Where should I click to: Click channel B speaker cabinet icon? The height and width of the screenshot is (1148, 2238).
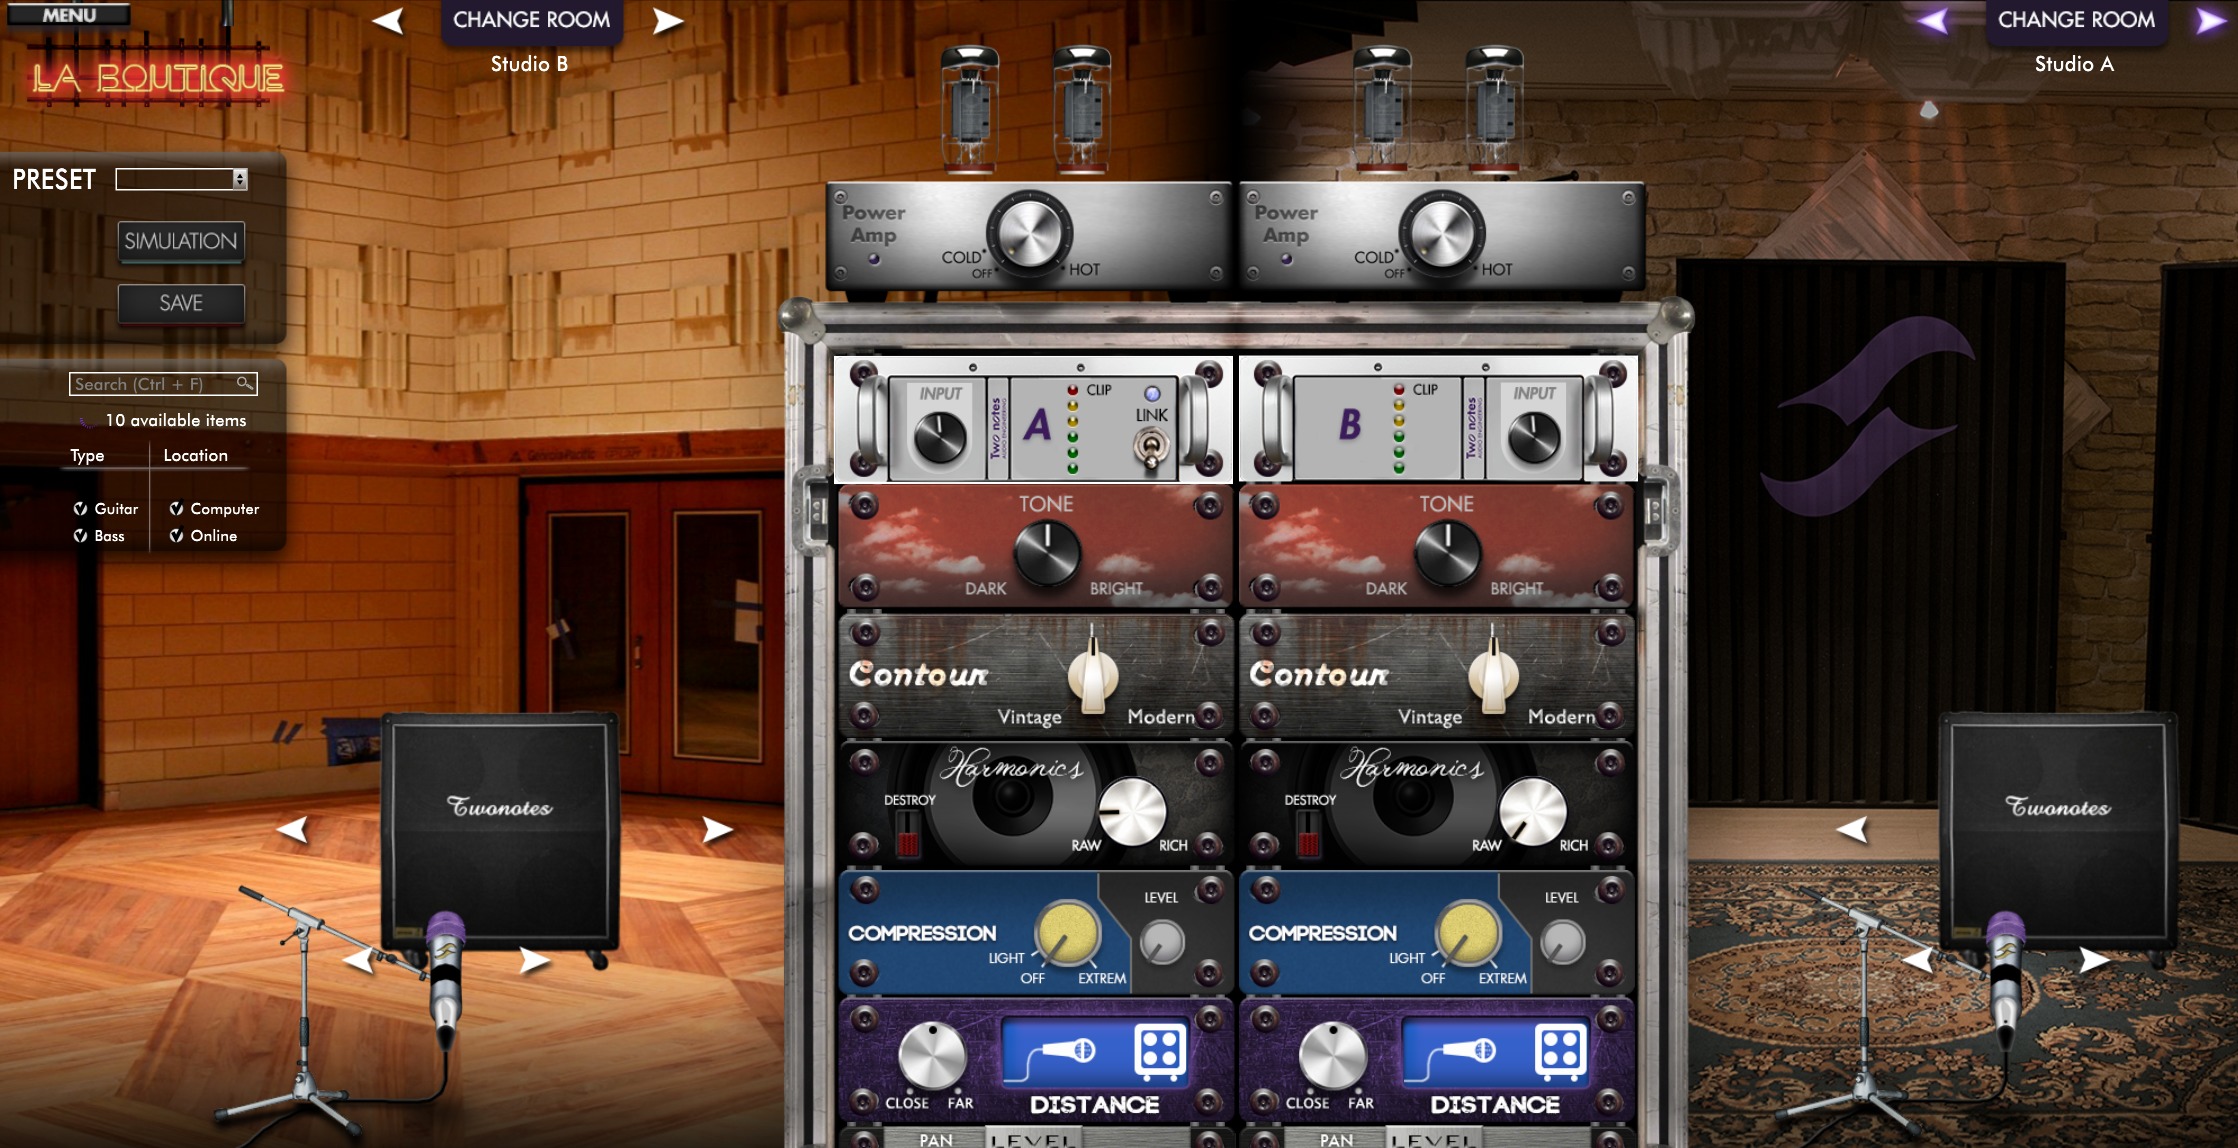1560,1052
